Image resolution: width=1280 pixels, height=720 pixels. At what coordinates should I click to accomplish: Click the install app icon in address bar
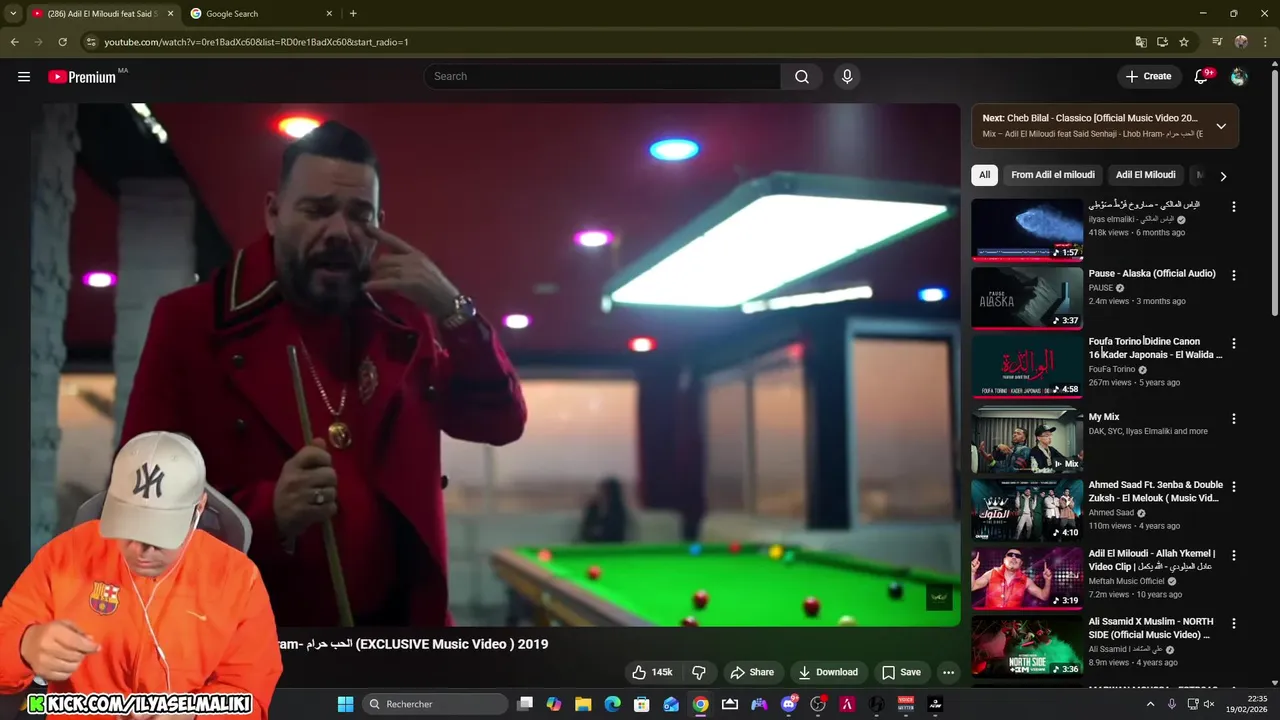[x=1162, y=42]
